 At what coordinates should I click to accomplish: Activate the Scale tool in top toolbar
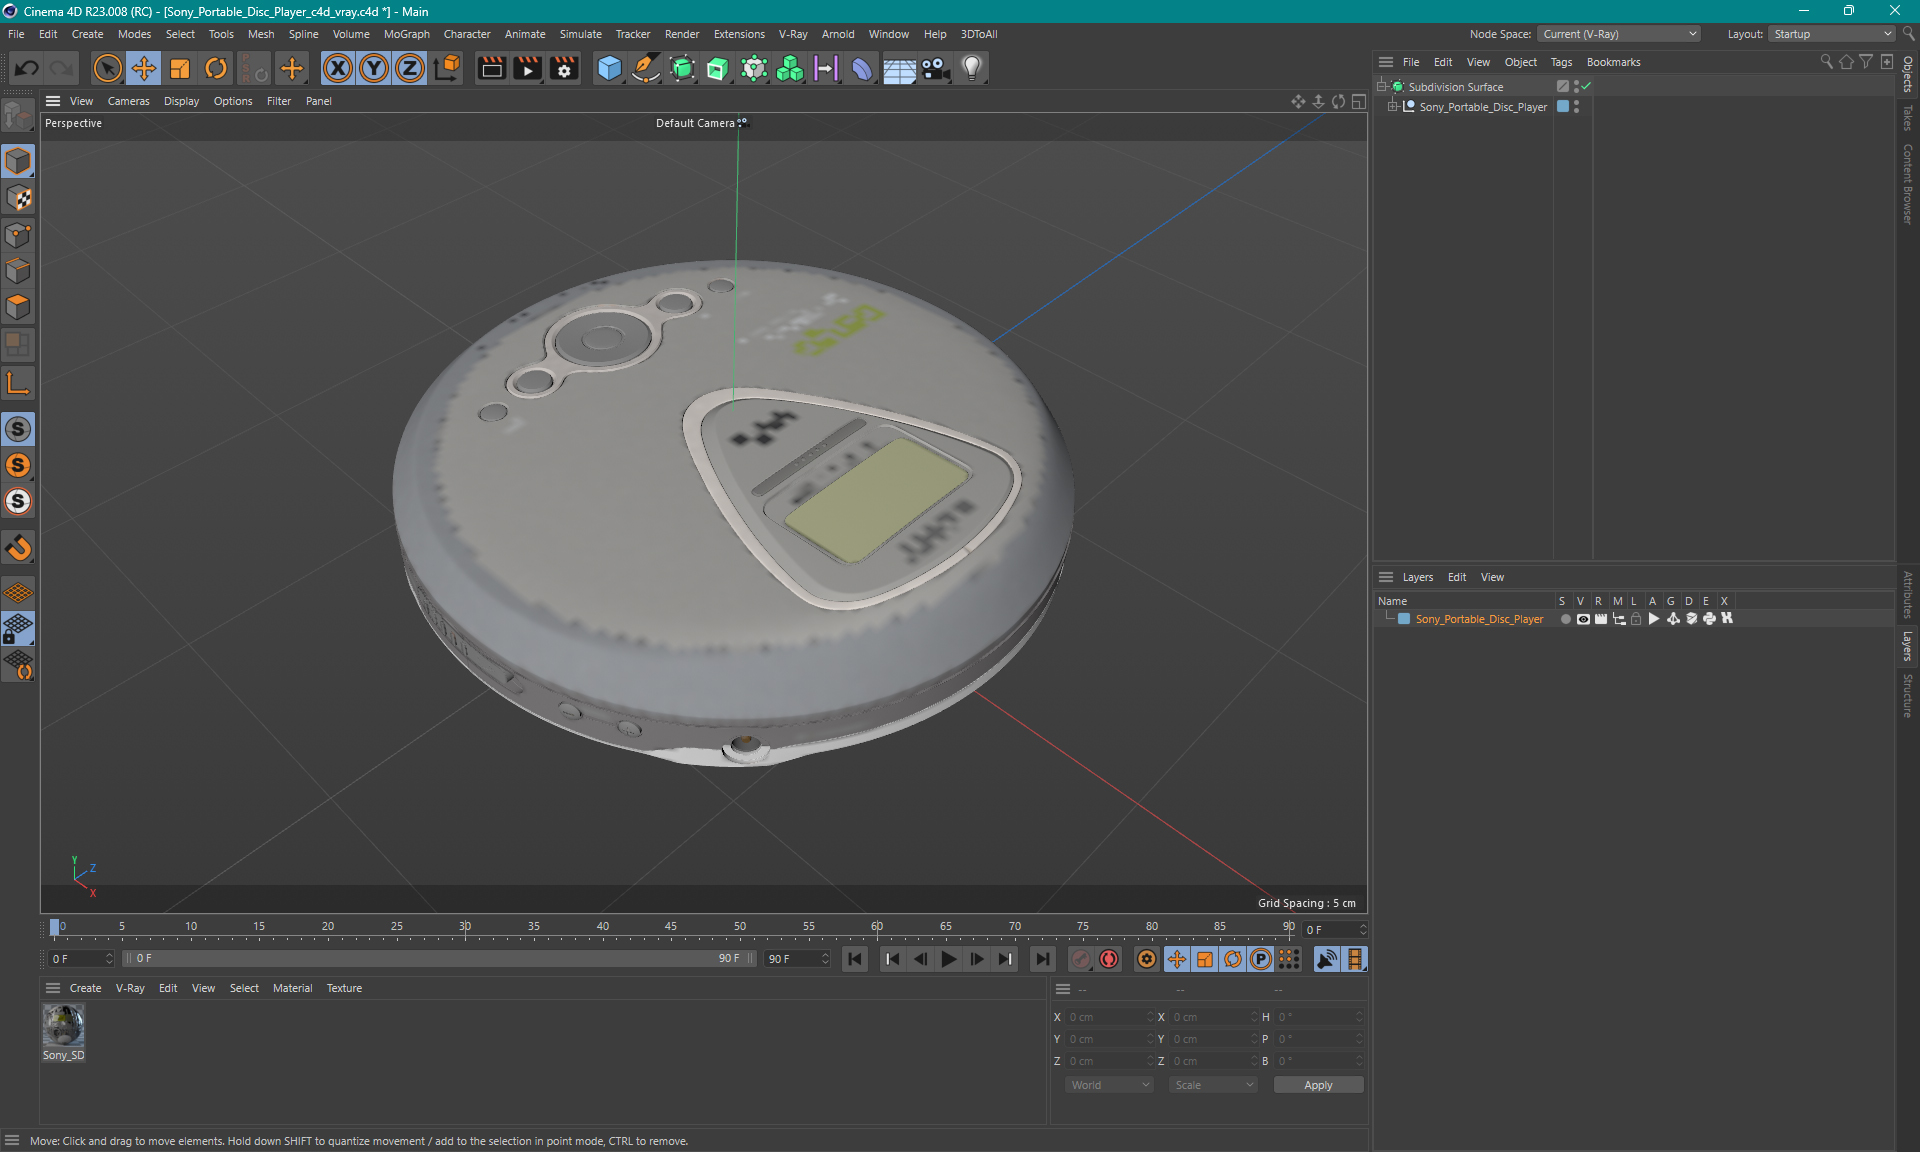coord(180,68)
